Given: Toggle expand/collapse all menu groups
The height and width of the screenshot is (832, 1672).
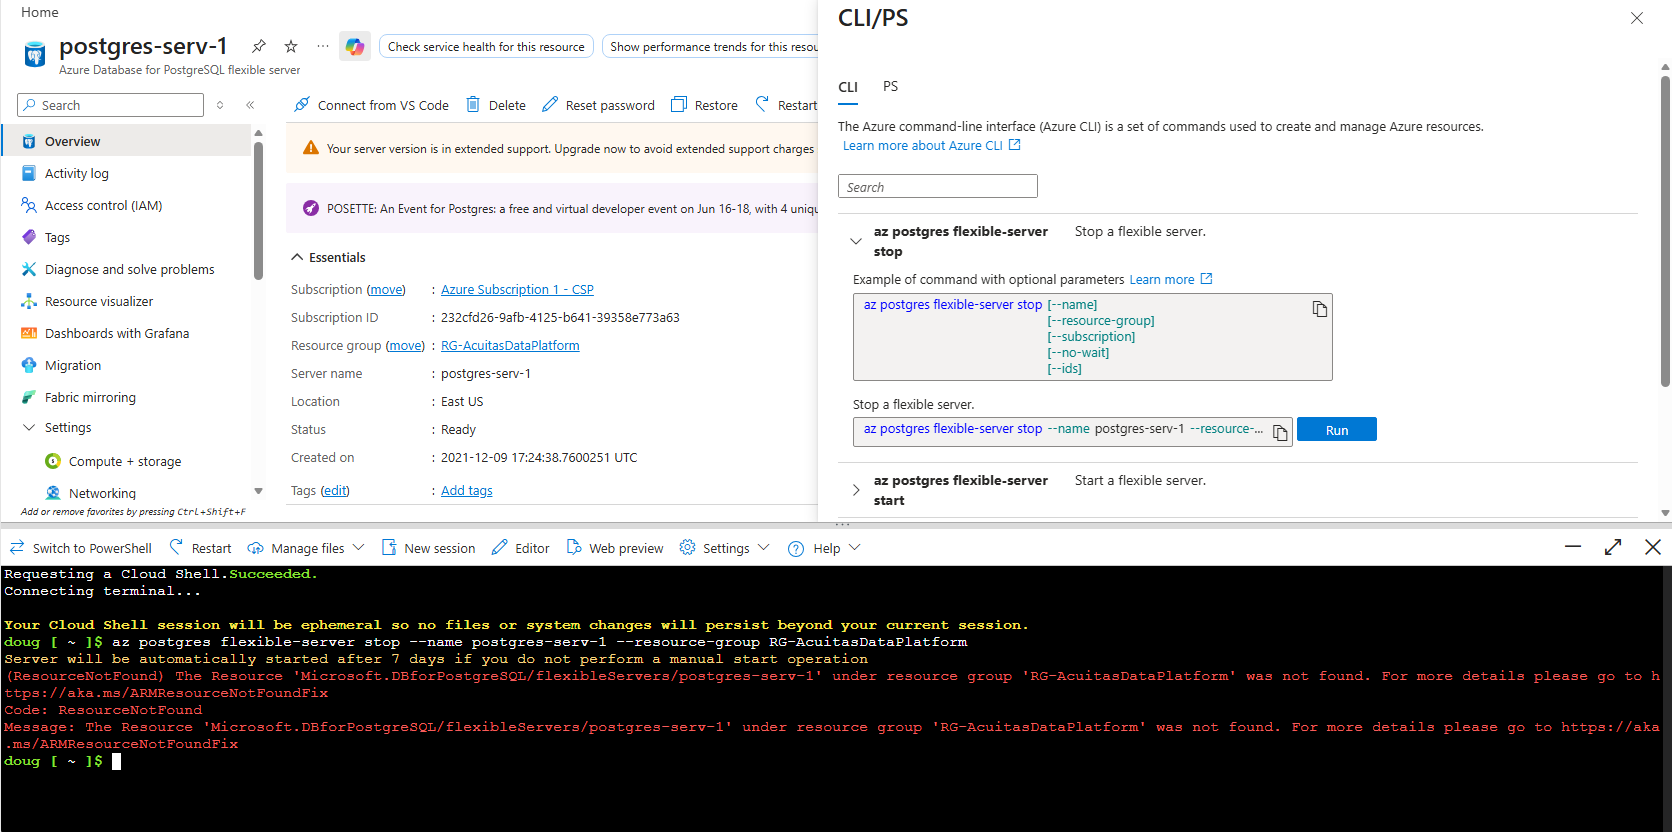Looking at the screenshot, I should click(x=220, y=105).
